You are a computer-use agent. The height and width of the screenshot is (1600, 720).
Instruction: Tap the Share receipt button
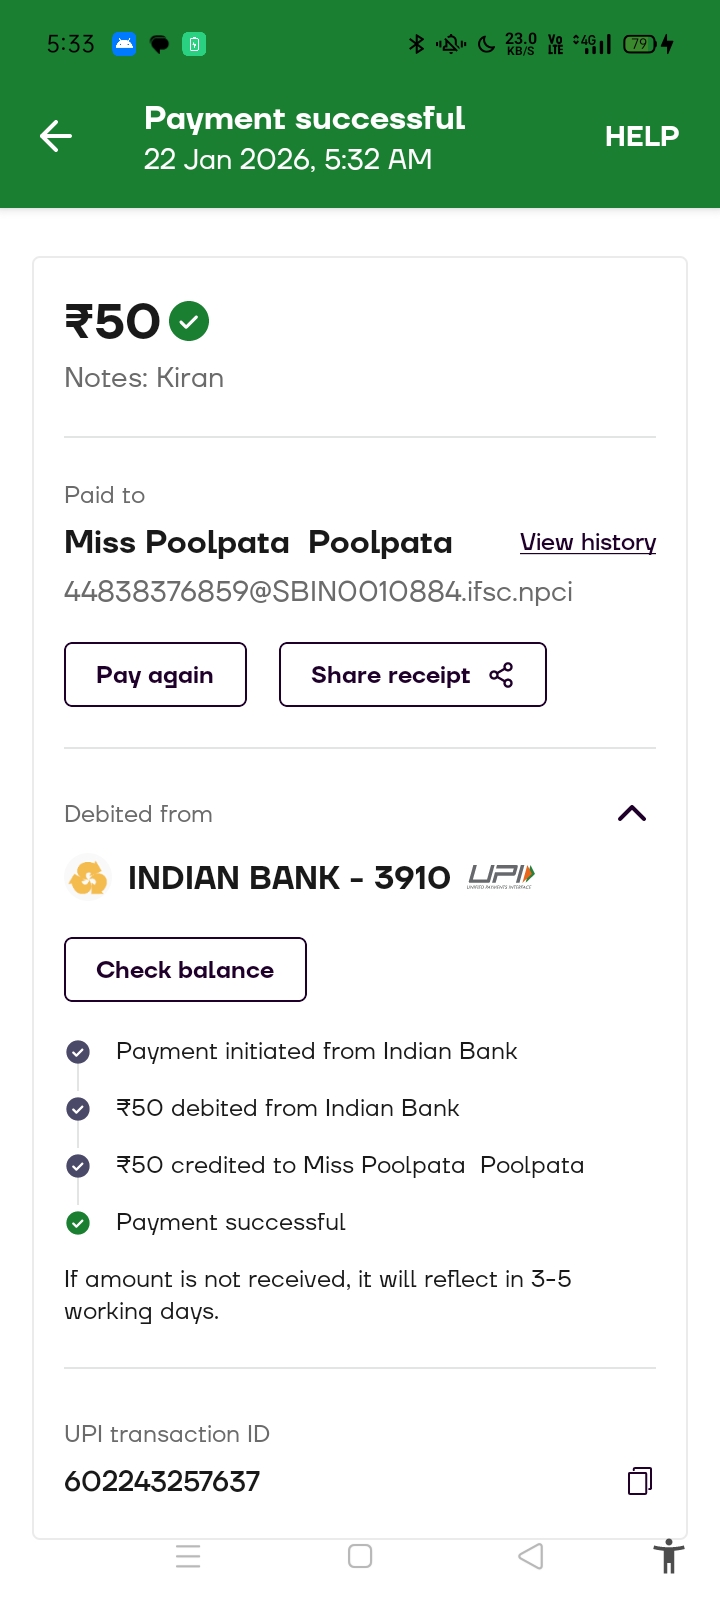tap(412, 675)
